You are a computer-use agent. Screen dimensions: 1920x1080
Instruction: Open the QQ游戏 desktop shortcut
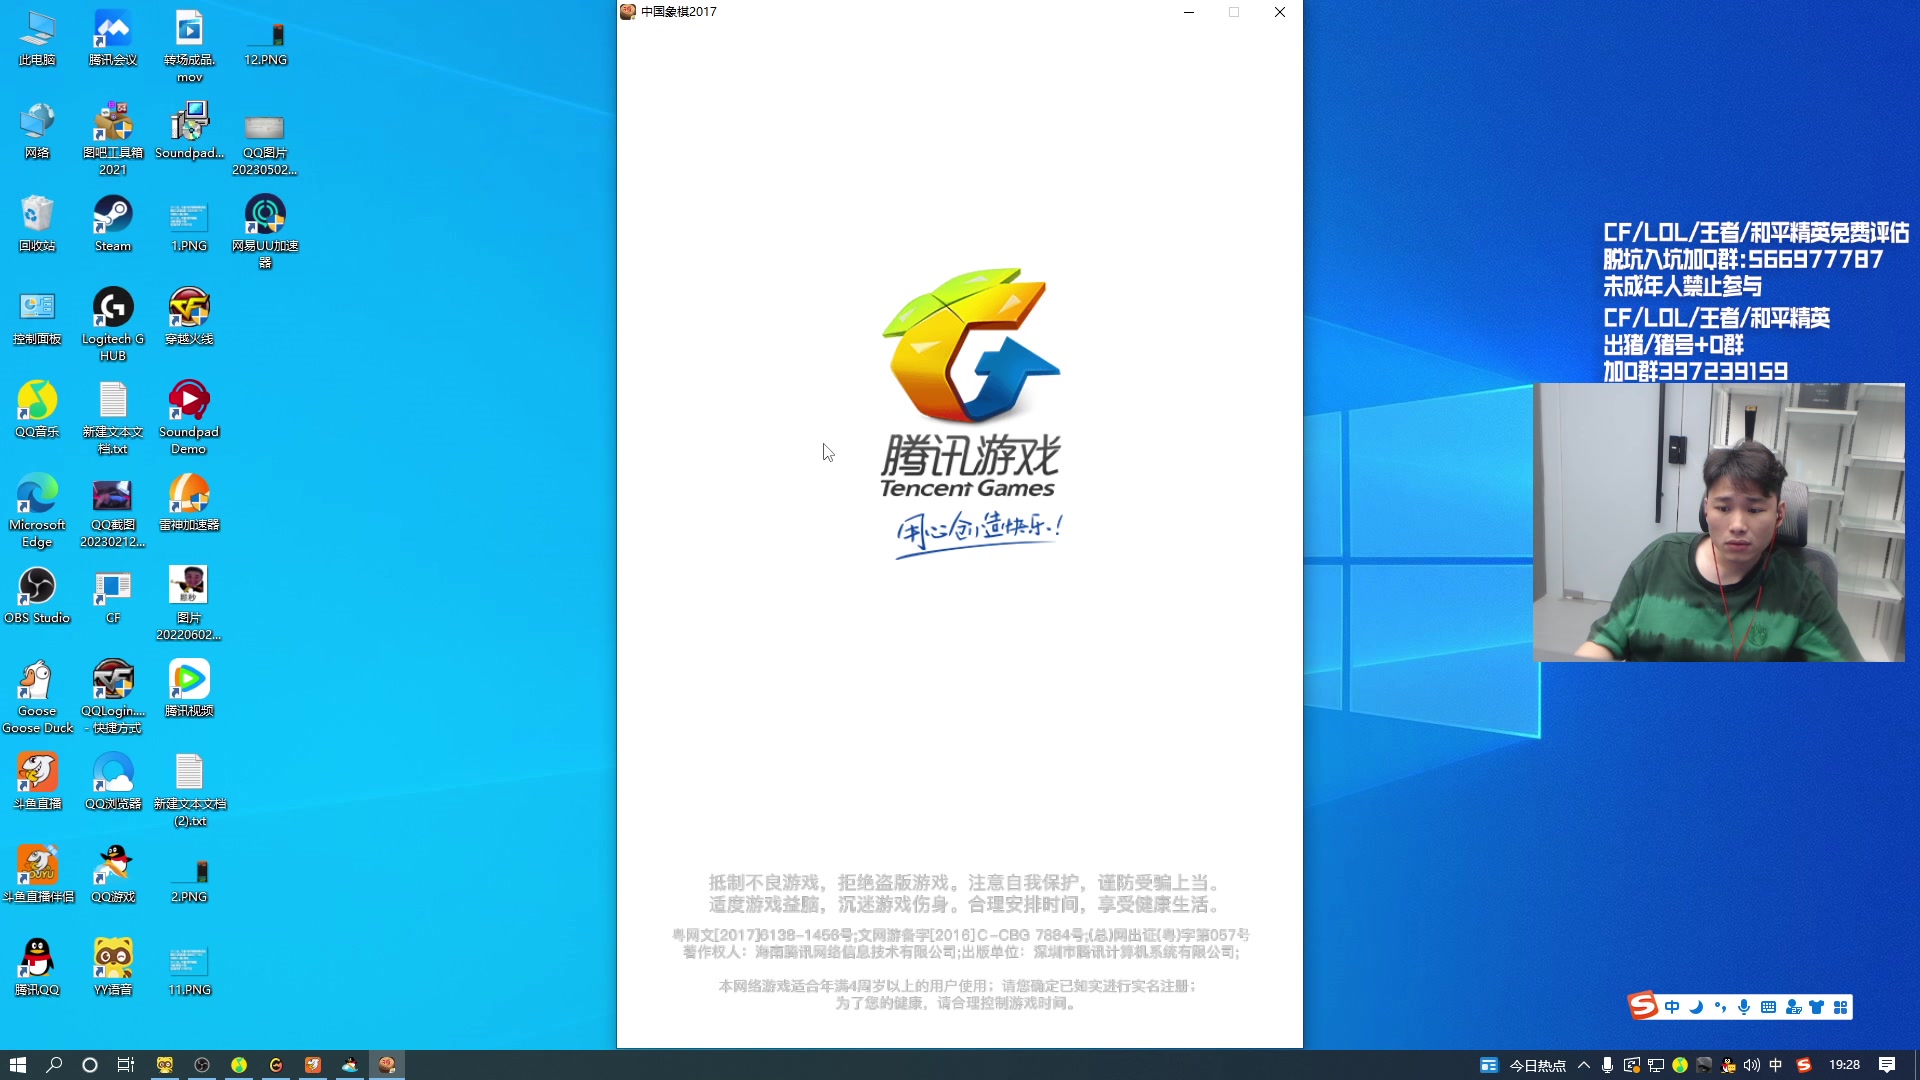[x=113, y=875]
